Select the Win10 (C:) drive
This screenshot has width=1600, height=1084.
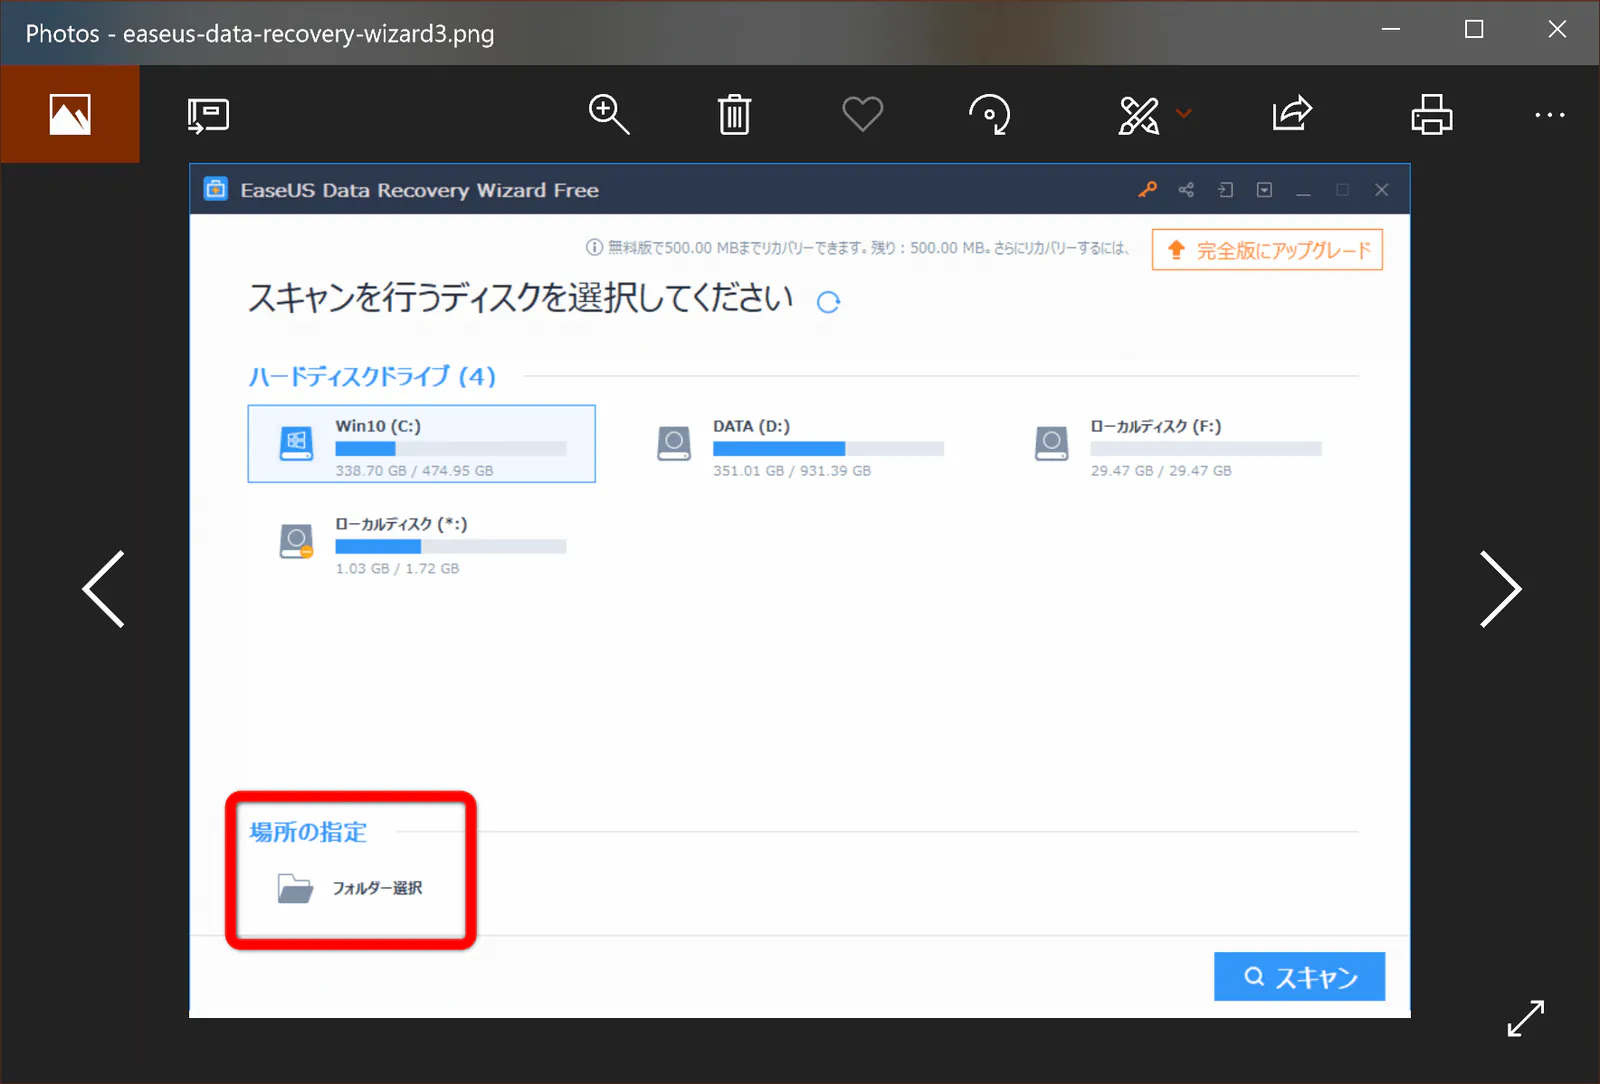click(421, 443)
